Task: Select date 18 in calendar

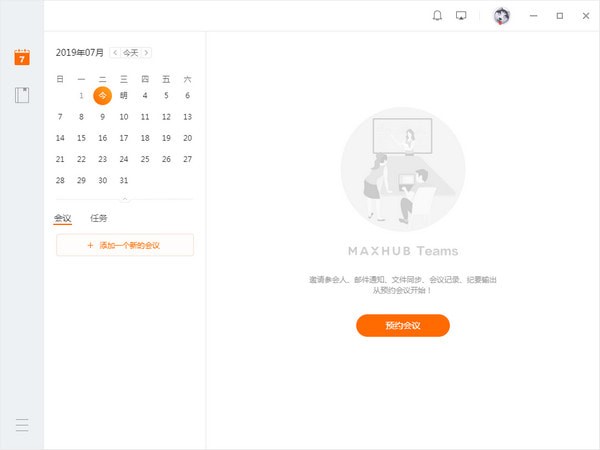Action: coord(145,138)
